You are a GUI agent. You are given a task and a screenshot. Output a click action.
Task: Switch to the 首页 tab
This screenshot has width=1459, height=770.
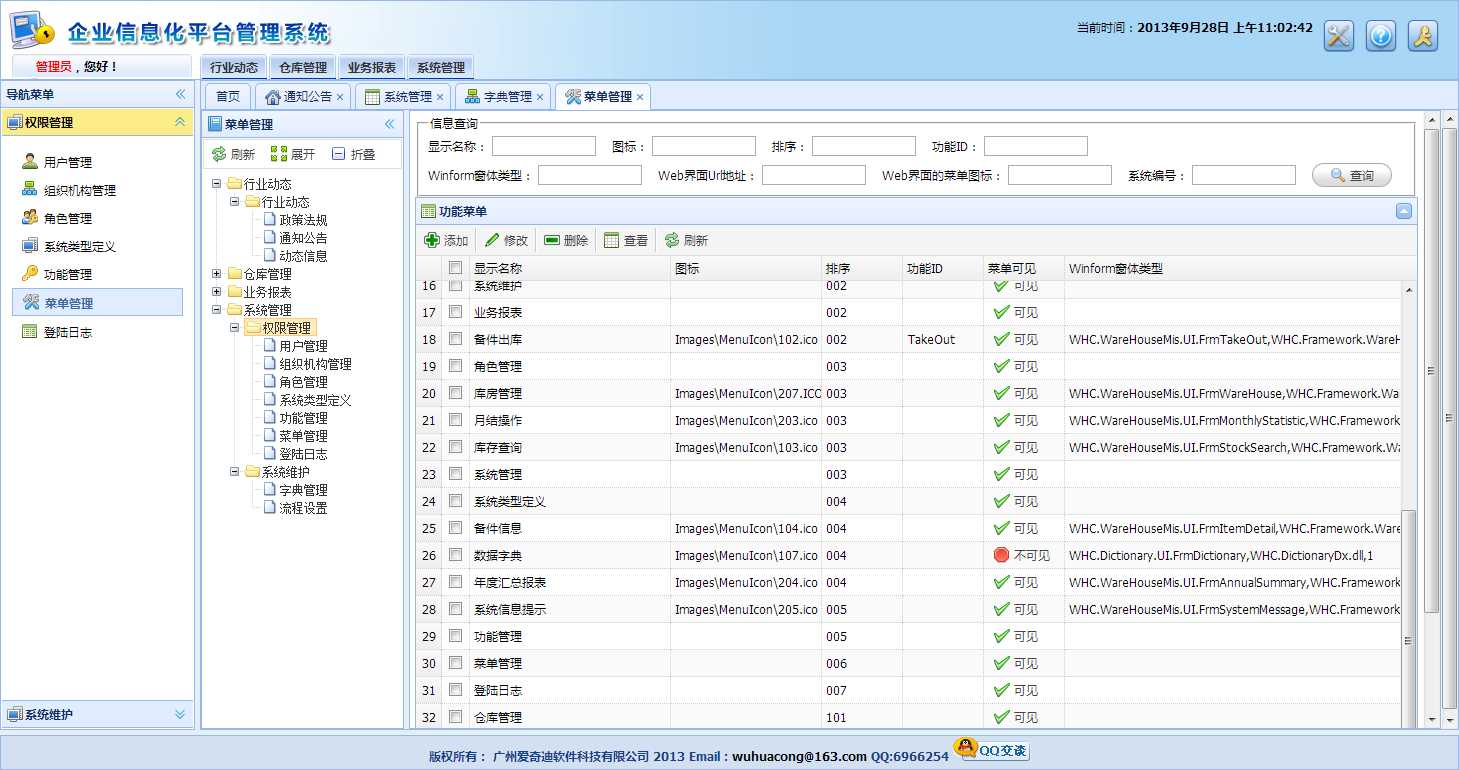coord(228,97)
